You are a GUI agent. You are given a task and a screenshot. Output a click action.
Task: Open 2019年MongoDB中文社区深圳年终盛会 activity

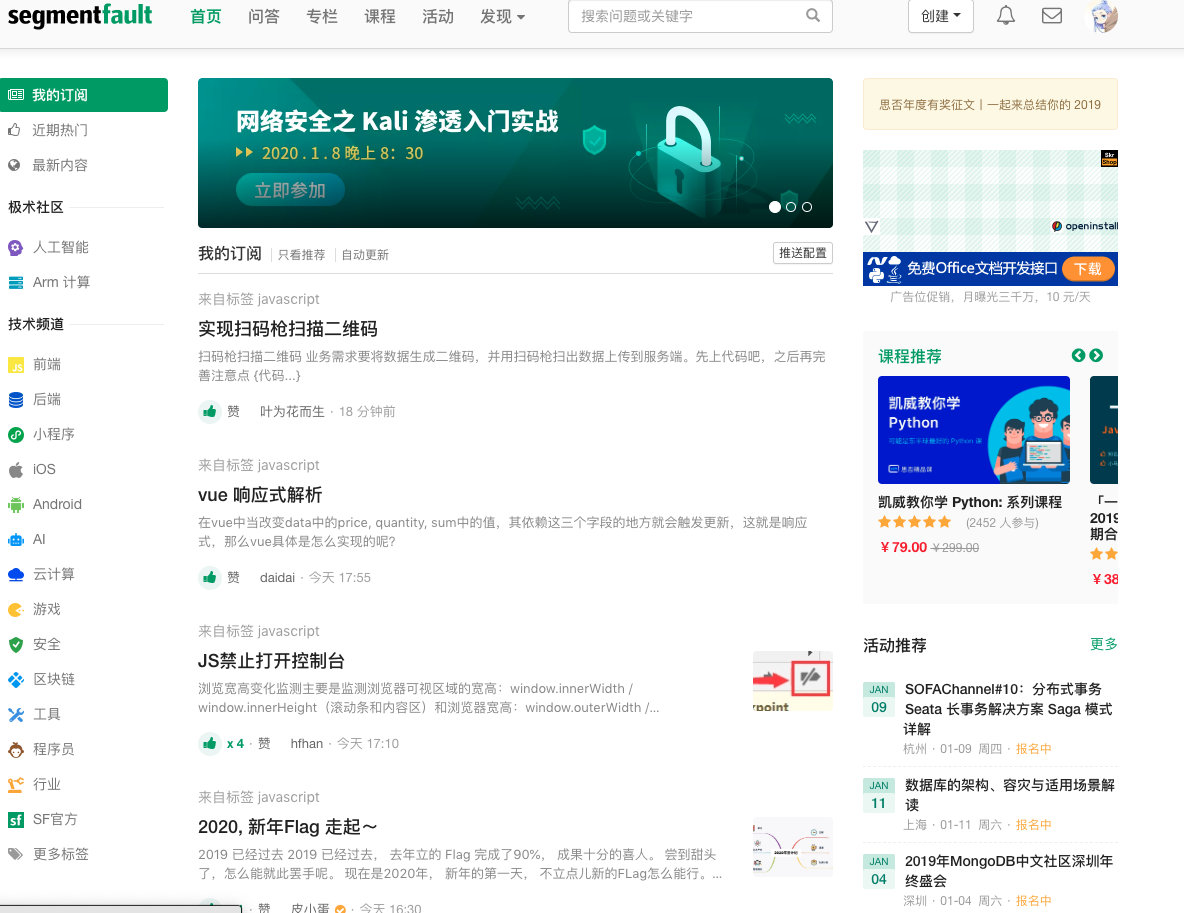[x=1009, y=871]
